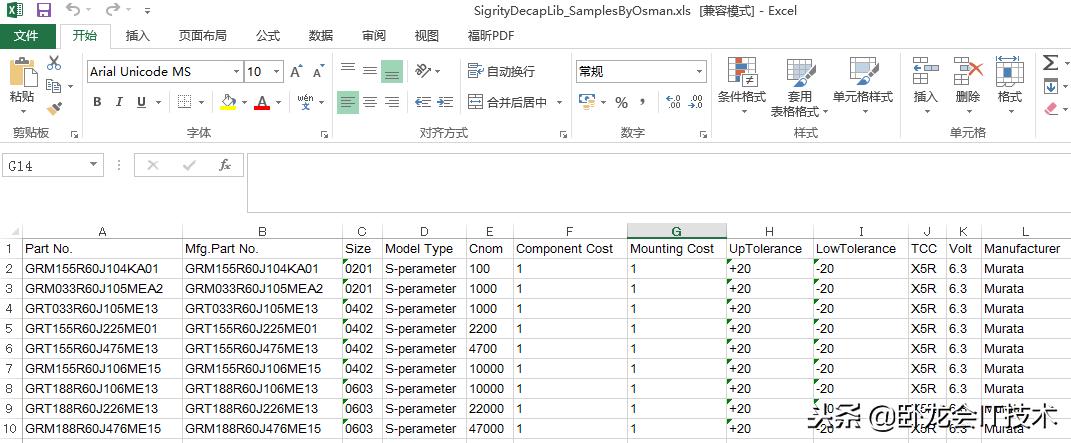Click the Redo arrow icon
Viewport: 1071px width, 443px height.
coord(113,10)
